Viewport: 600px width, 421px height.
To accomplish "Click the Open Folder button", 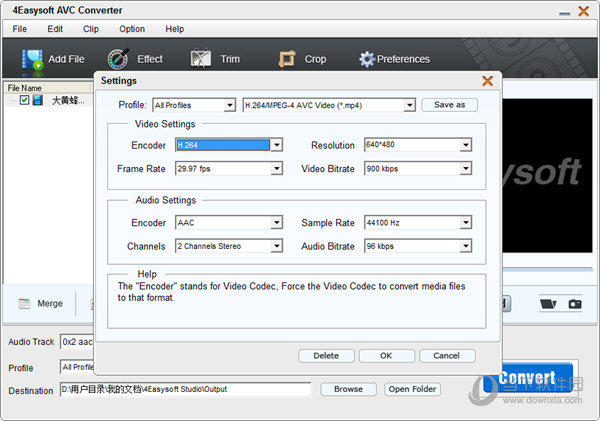I will [x=412, y=389].
